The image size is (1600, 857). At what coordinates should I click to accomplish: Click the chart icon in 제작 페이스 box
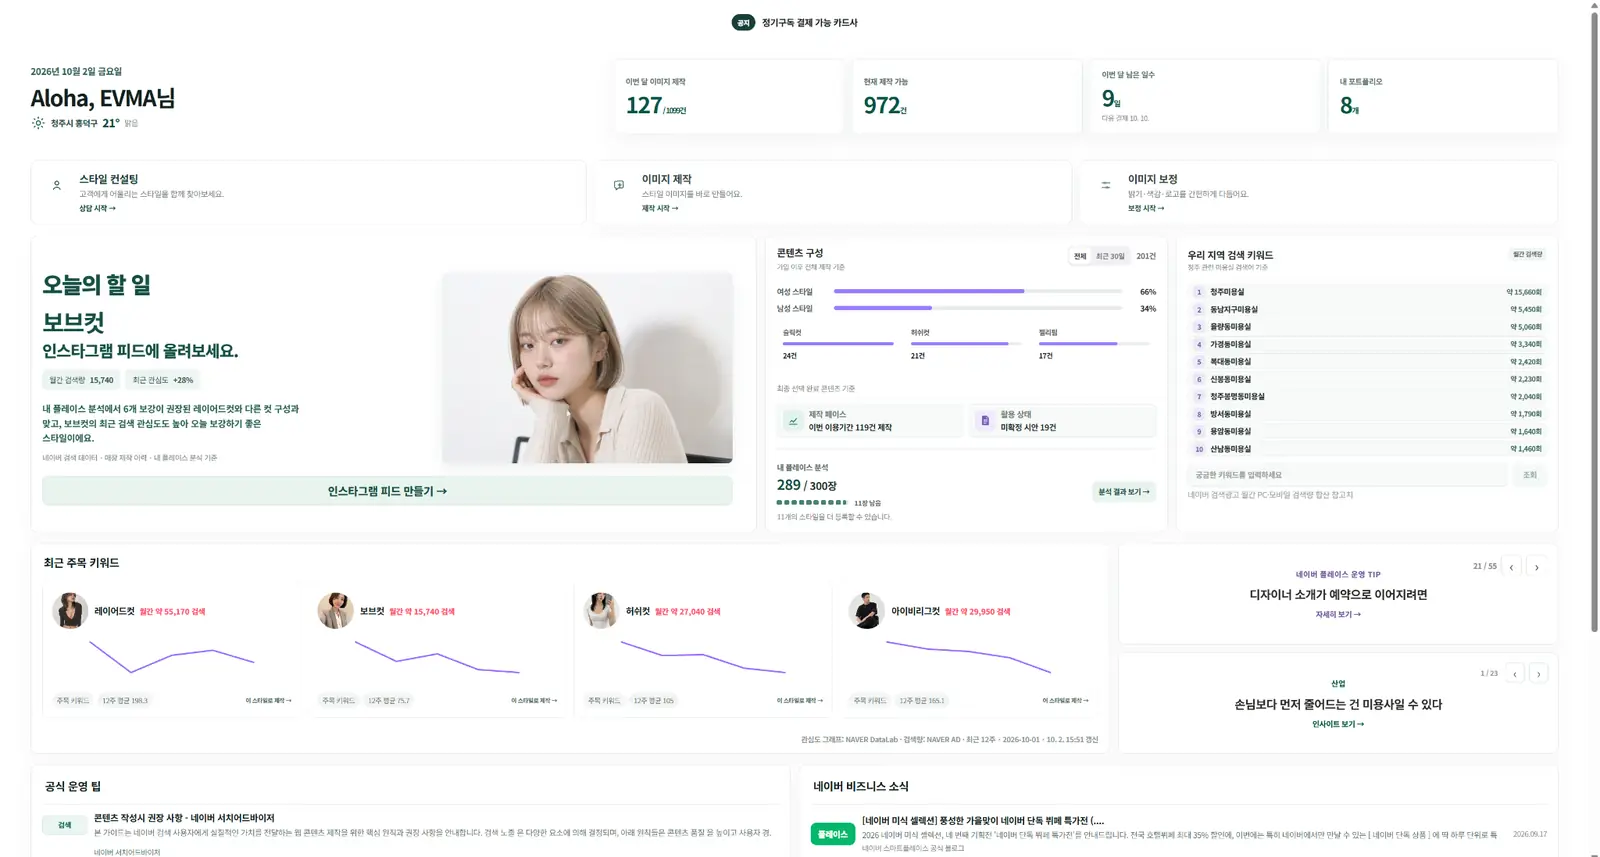pyautogui.click(x=793, y=421)
